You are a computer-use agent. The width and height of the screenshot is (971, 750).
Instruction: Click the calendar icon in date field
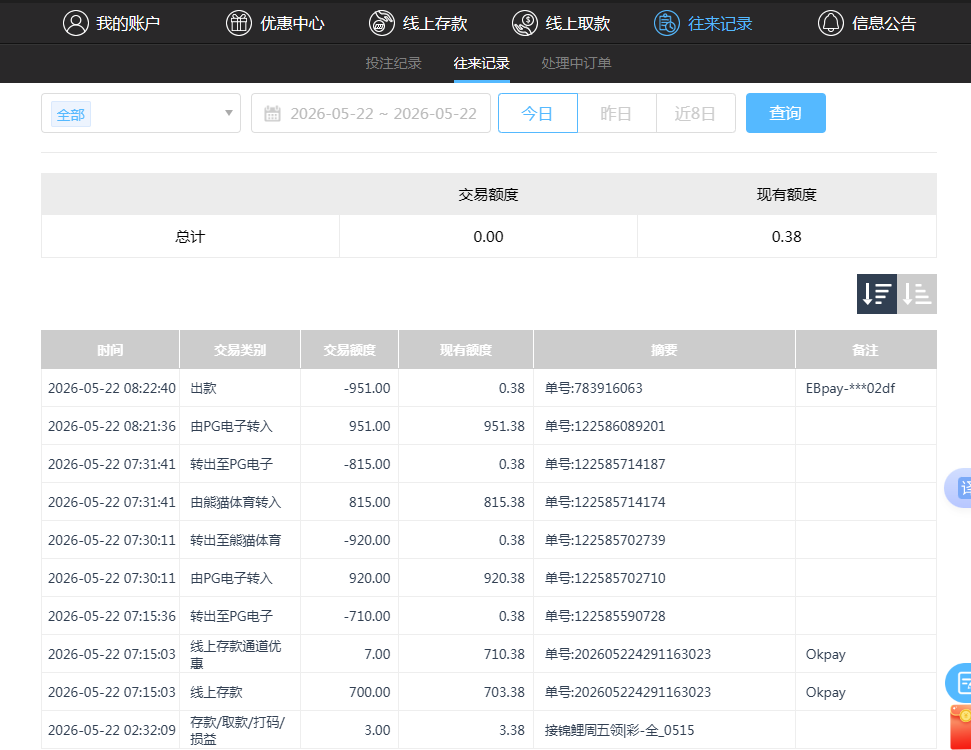pyautogui.click(x=272, y=114)
